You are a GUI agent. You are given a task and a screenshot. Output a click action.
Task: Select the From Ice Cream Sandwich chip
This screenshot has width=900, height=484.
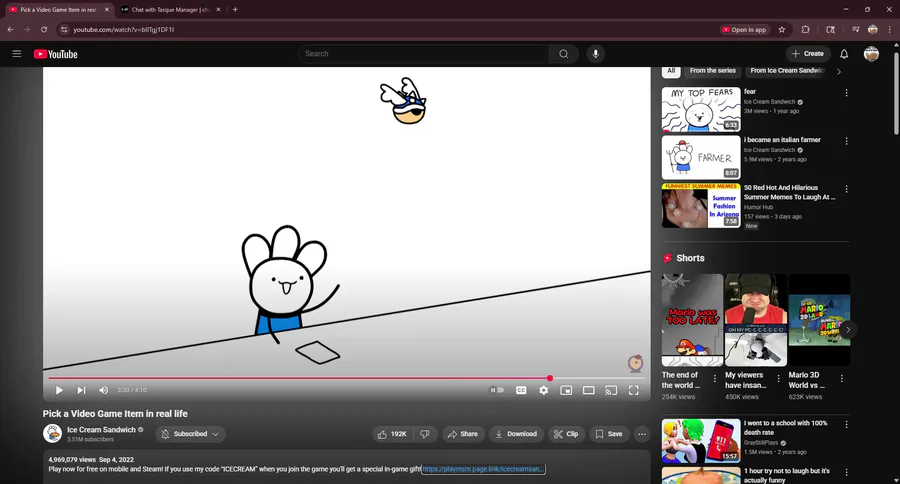click(x=786, y=71)
